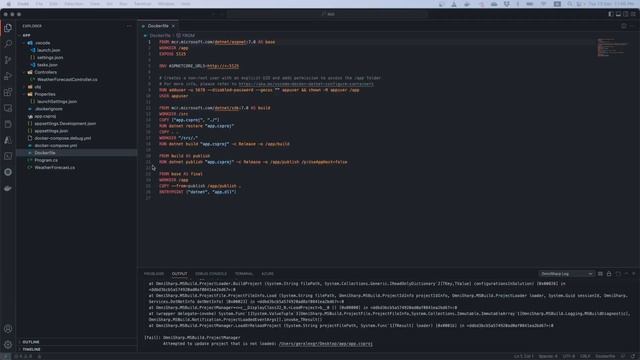This screenshot has width=640, height=360.
Task: Click Spaces indentation setting in status bar
Action: [548, 356]
